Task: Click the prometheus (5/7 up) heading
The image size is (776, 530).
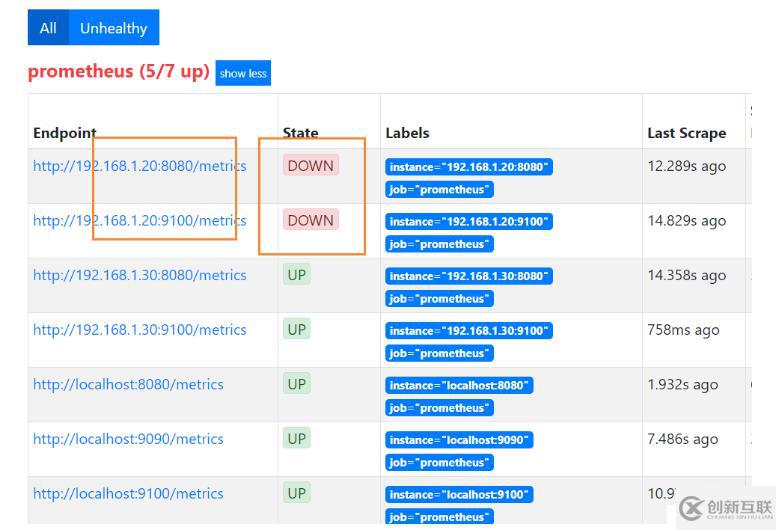Action: pos(119,71)
